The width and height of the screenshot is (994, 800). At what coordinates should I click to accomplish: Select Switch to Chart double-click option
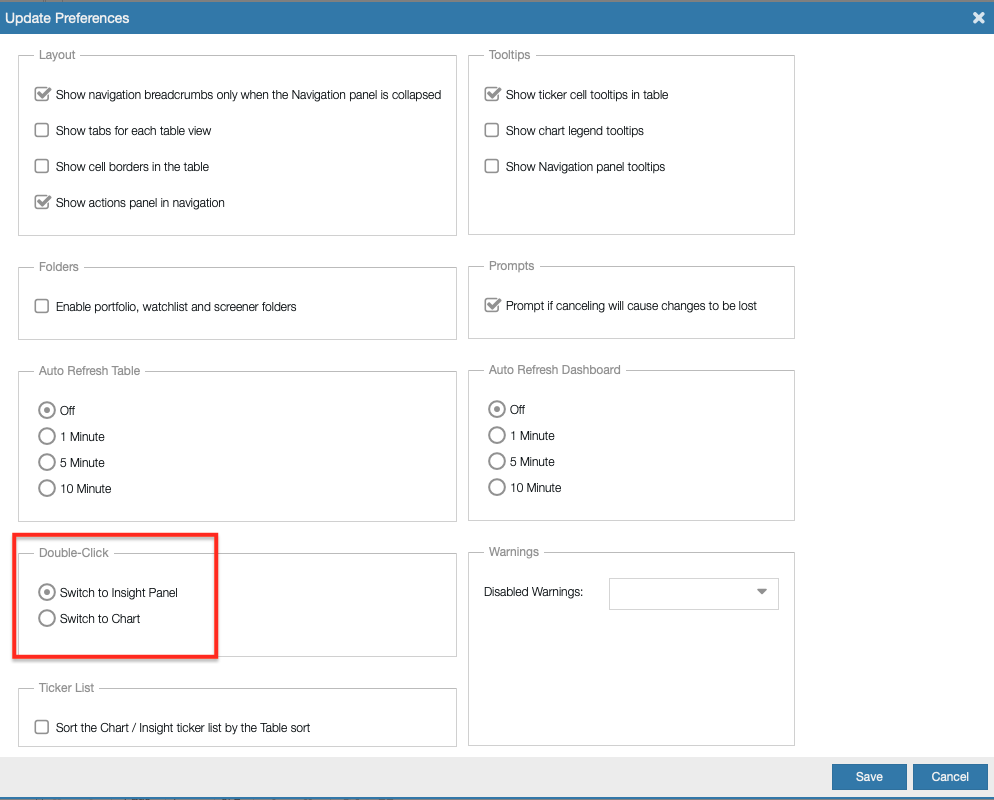point(46,619)
